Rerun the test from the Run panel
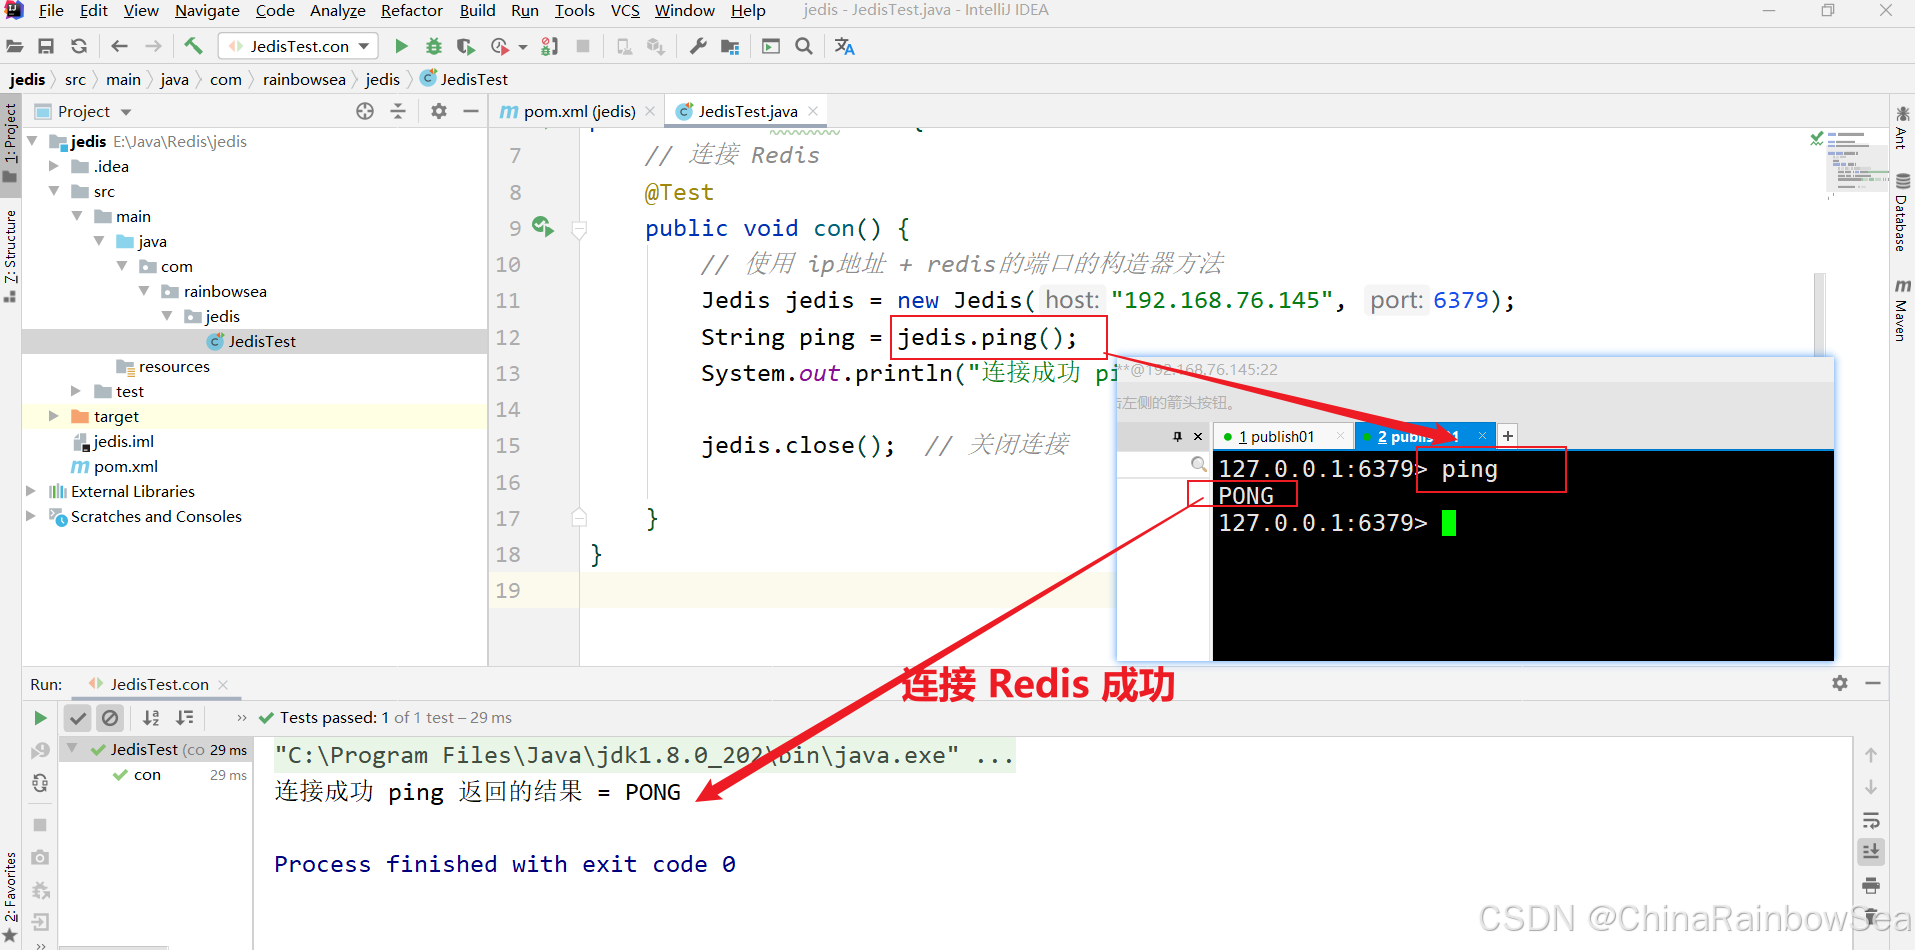 tap(40, 717)
